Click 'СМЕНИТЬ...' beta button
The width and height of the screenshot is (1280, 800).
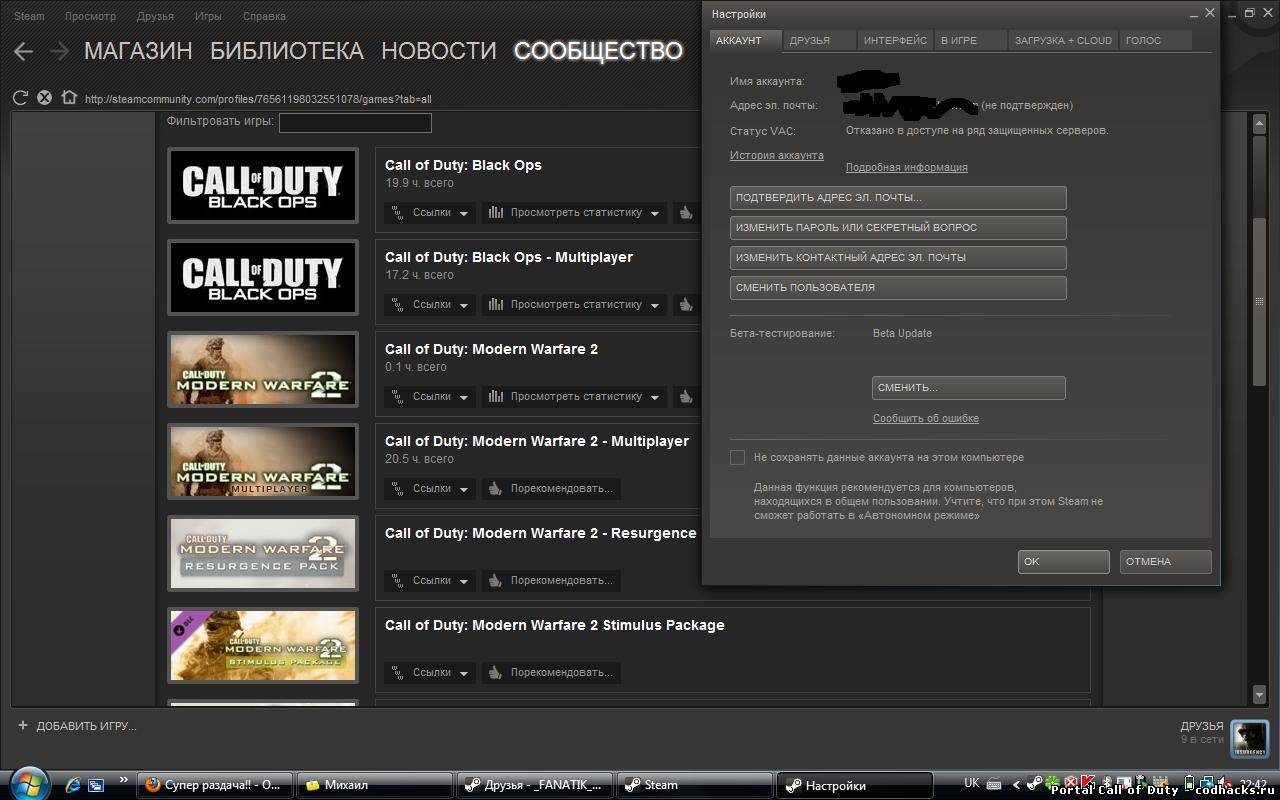[x=969, y=388]
